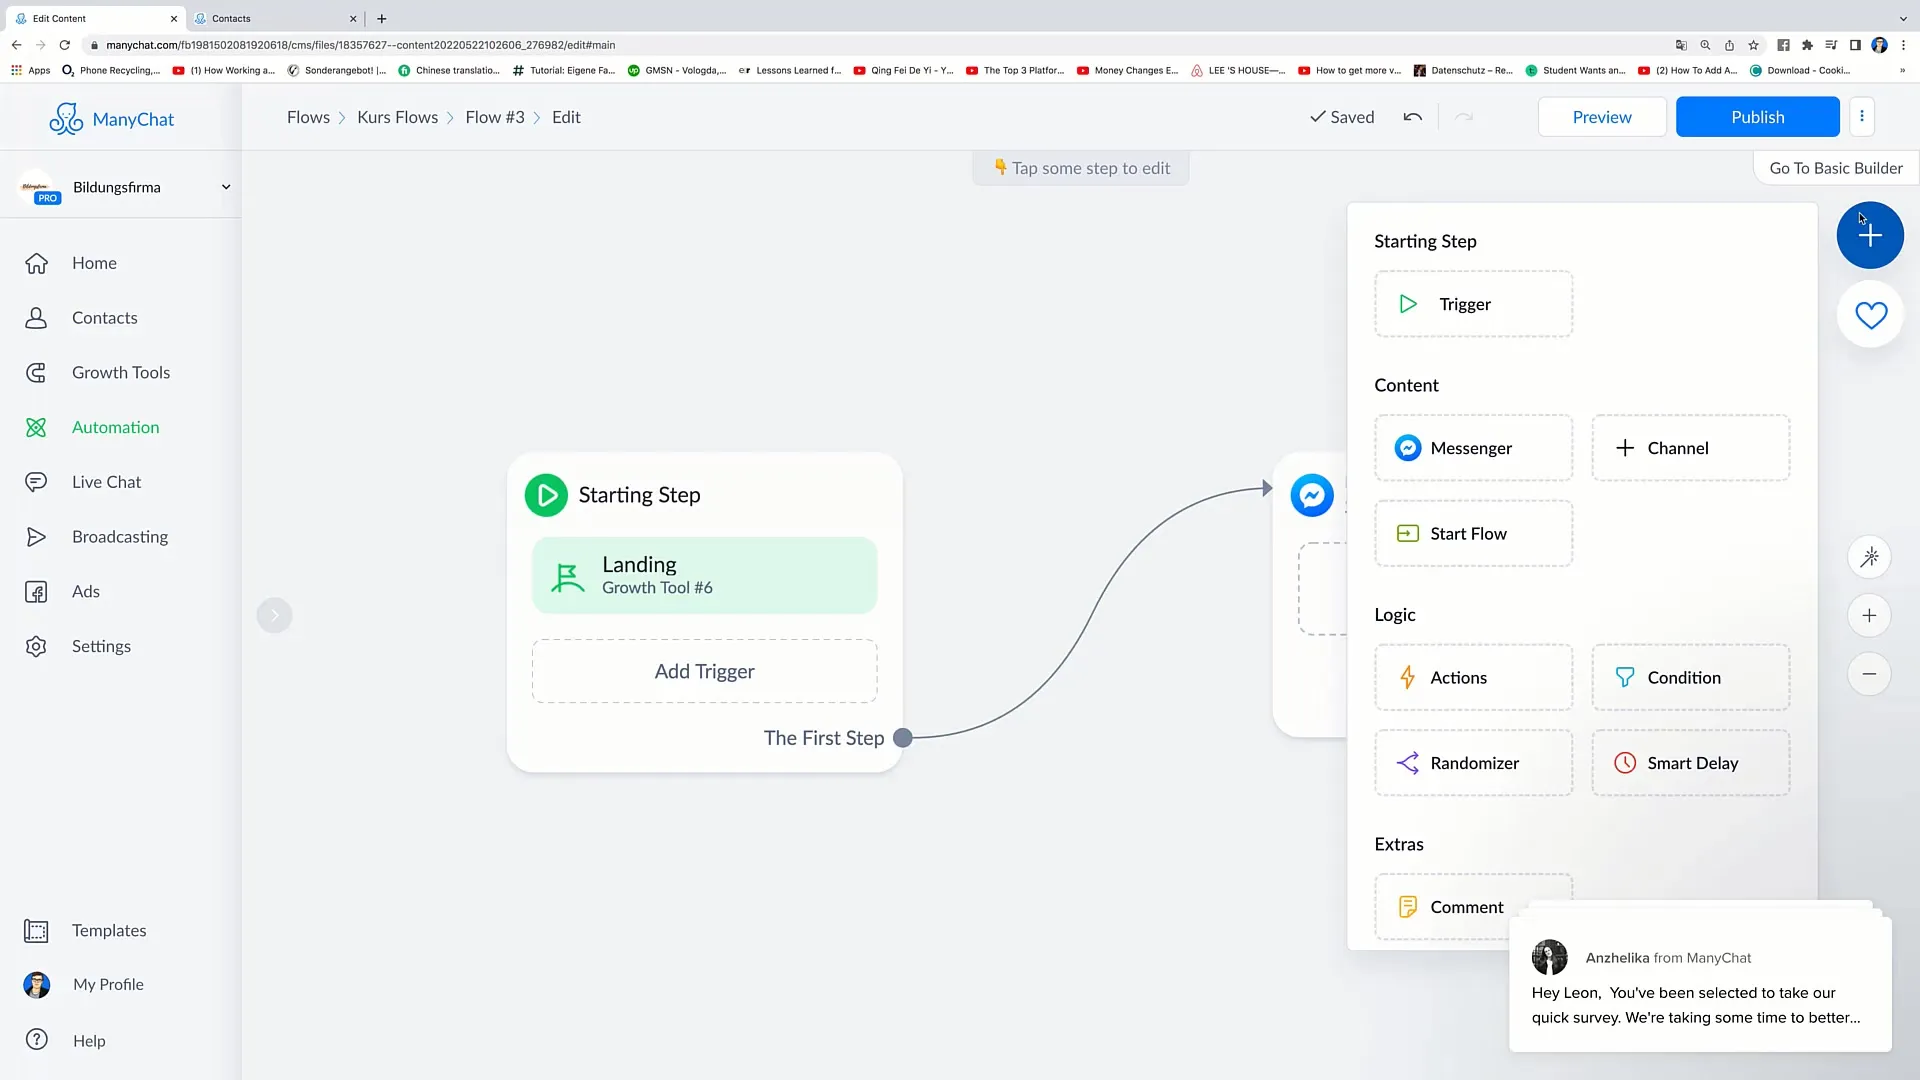Click Go To Basic Builder

click(x=1836, y=168)
